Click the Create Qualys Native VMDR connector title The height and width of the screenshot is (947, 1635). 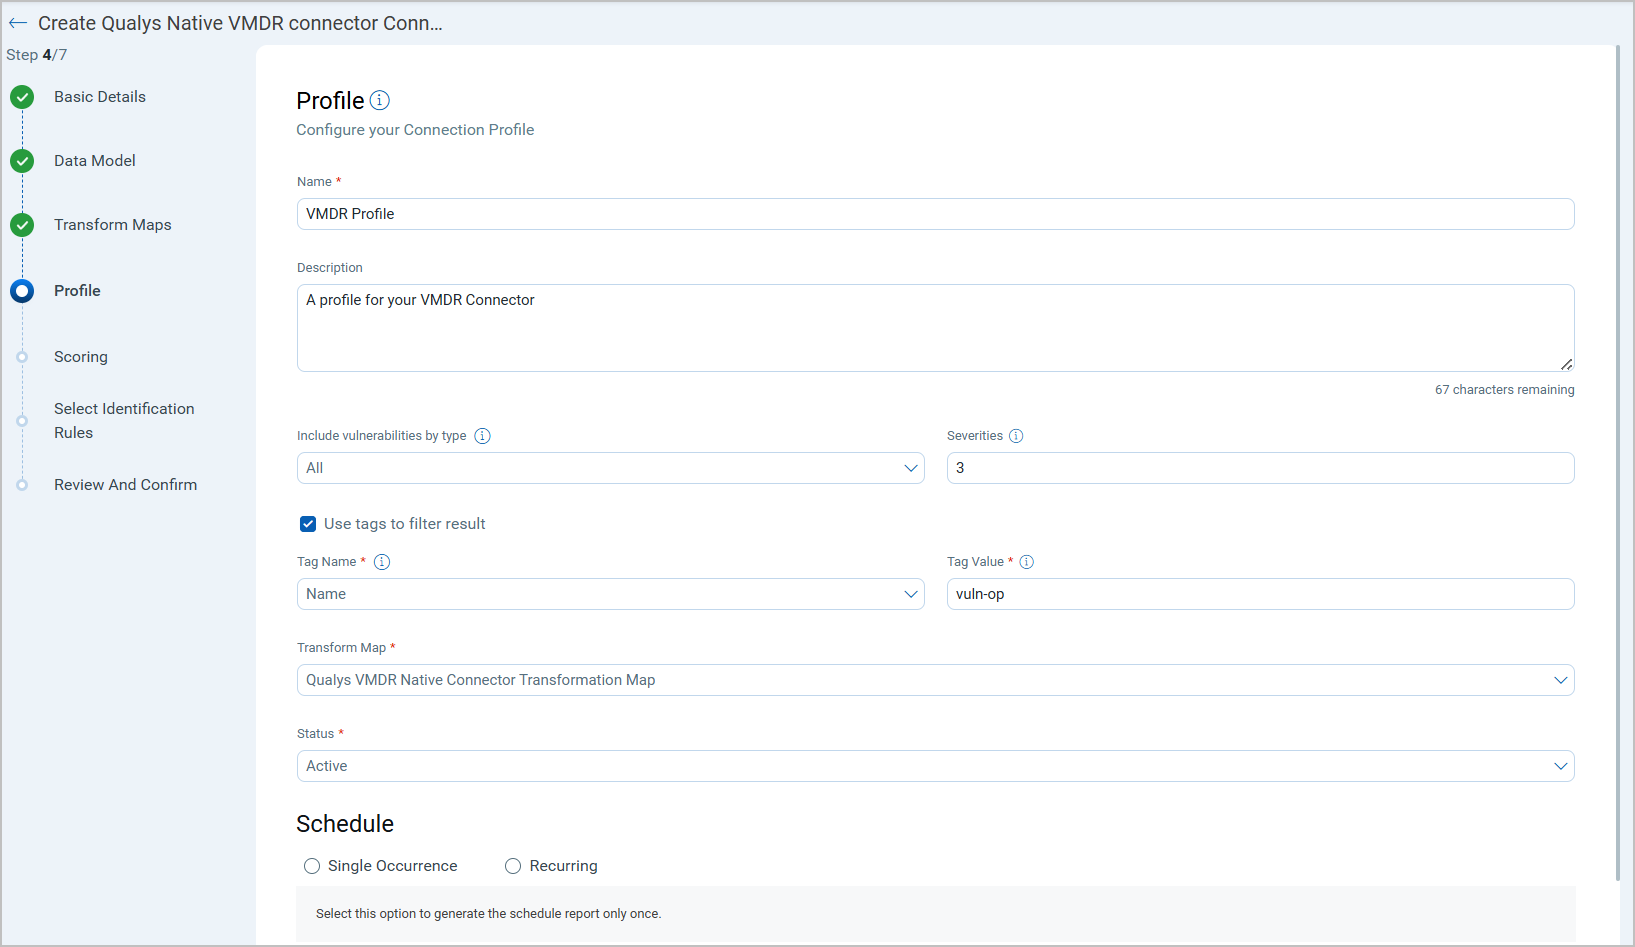240,23
